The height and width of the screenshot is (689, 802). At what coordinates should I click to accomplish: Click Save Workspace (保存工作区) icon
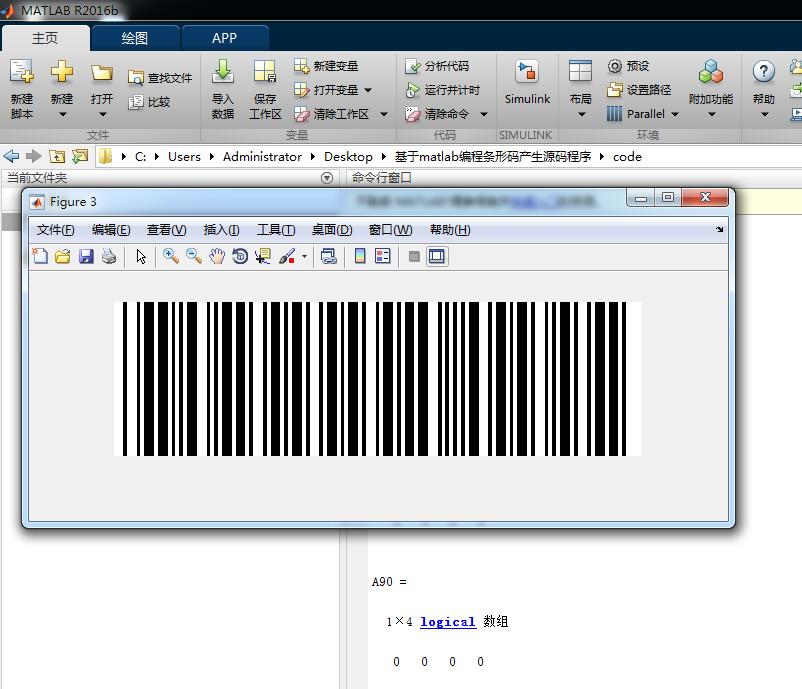pos(265,72)
